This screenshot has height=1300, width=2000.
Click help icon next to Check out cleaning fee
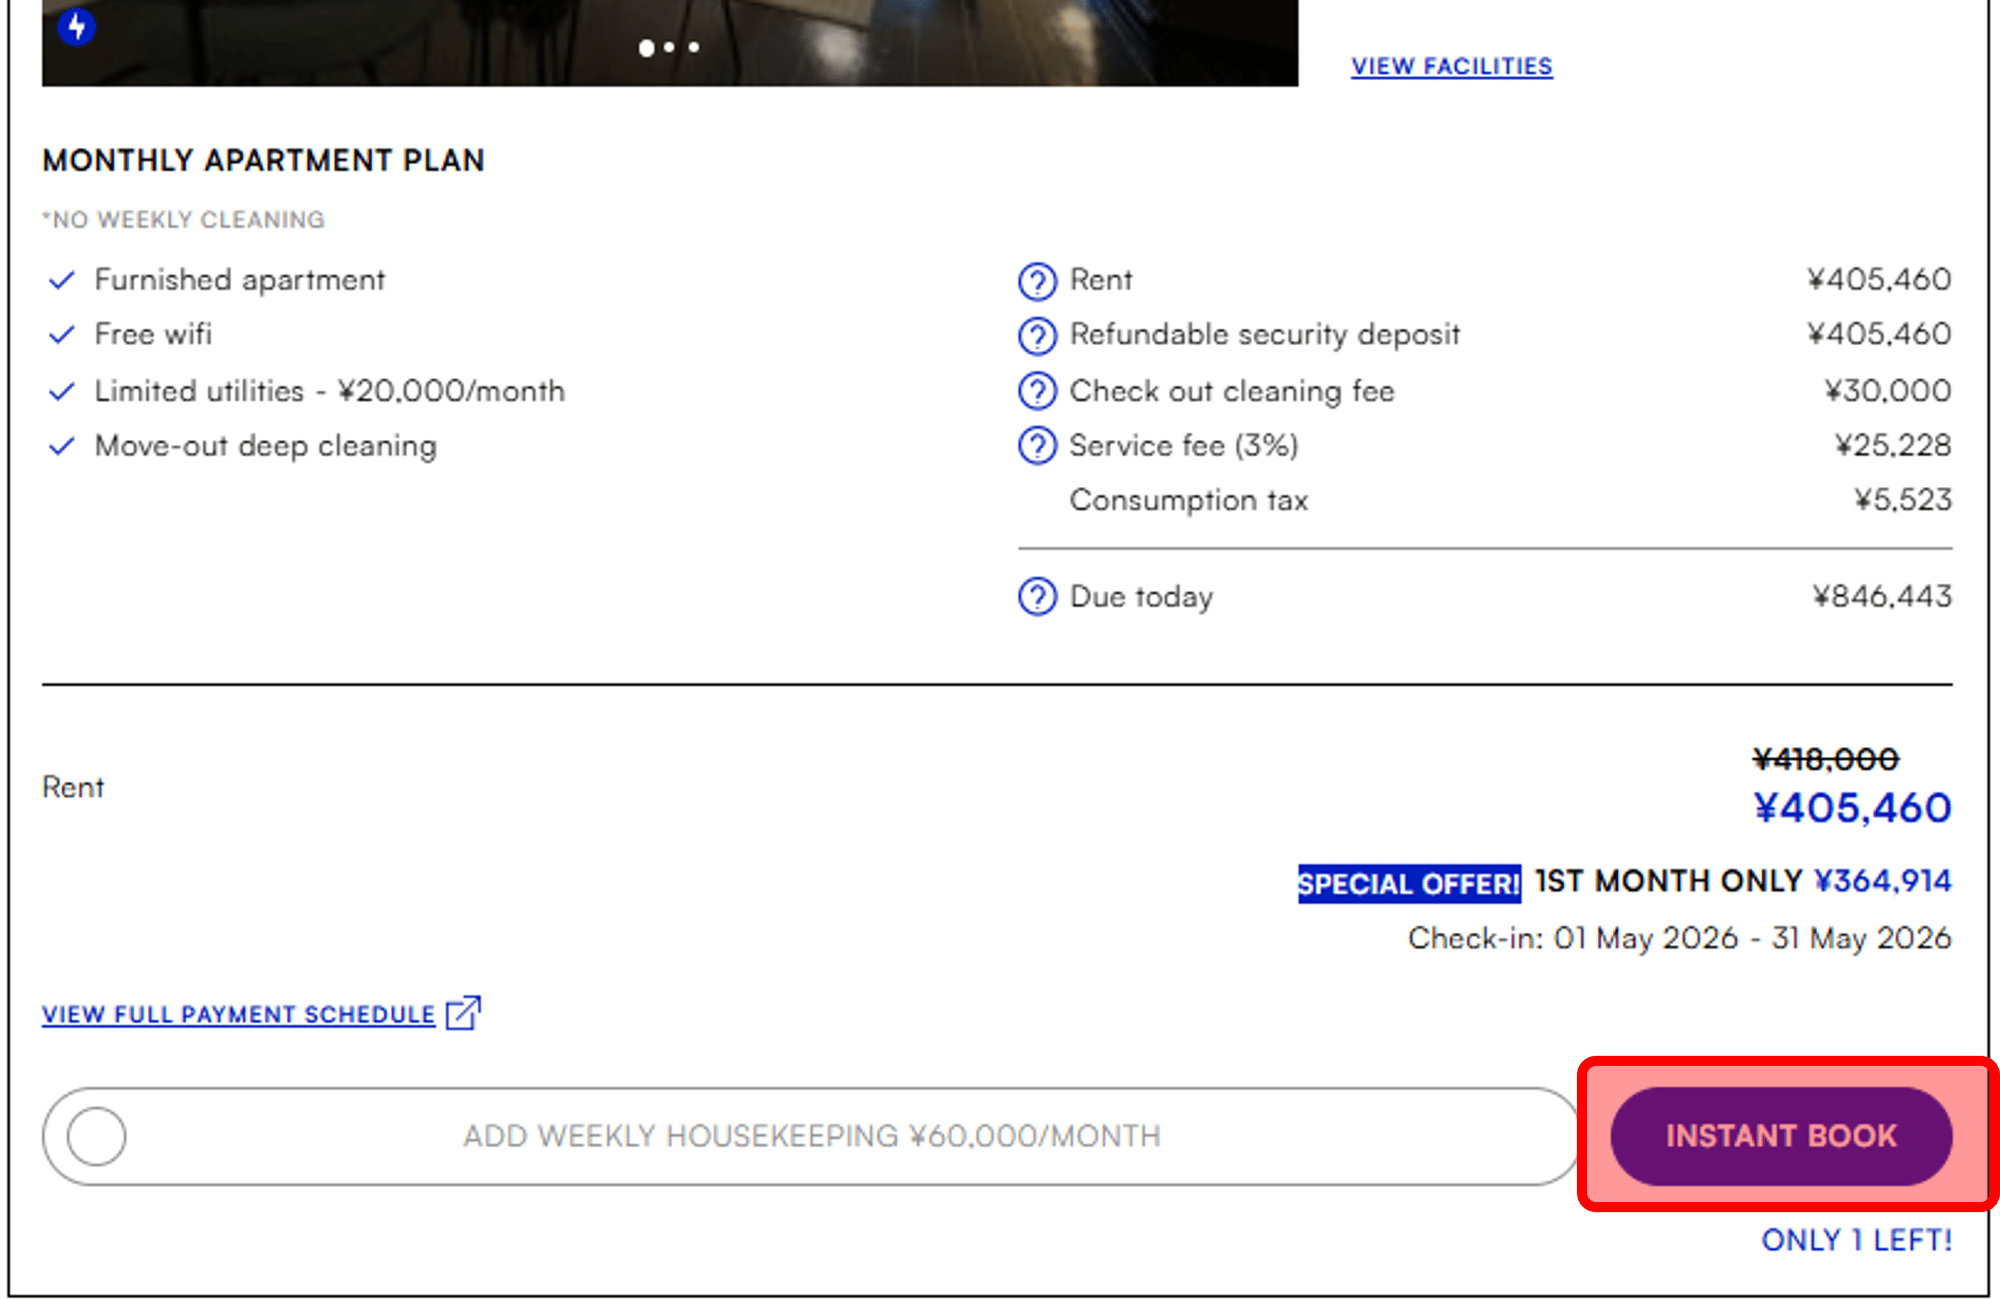(x=1037, y=391)
